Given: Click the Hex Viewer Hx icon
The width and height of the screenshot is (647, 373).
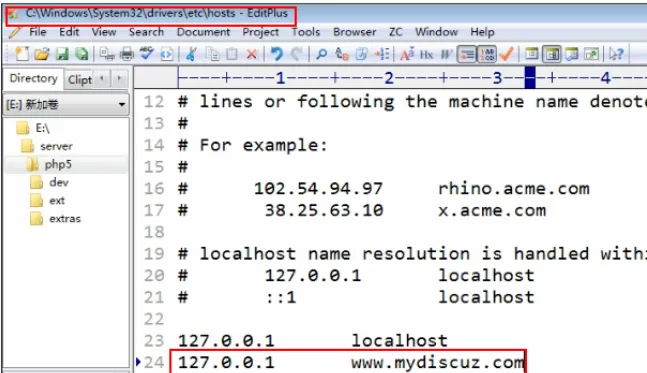Looking at the screenshot, I should pos(427,54).
